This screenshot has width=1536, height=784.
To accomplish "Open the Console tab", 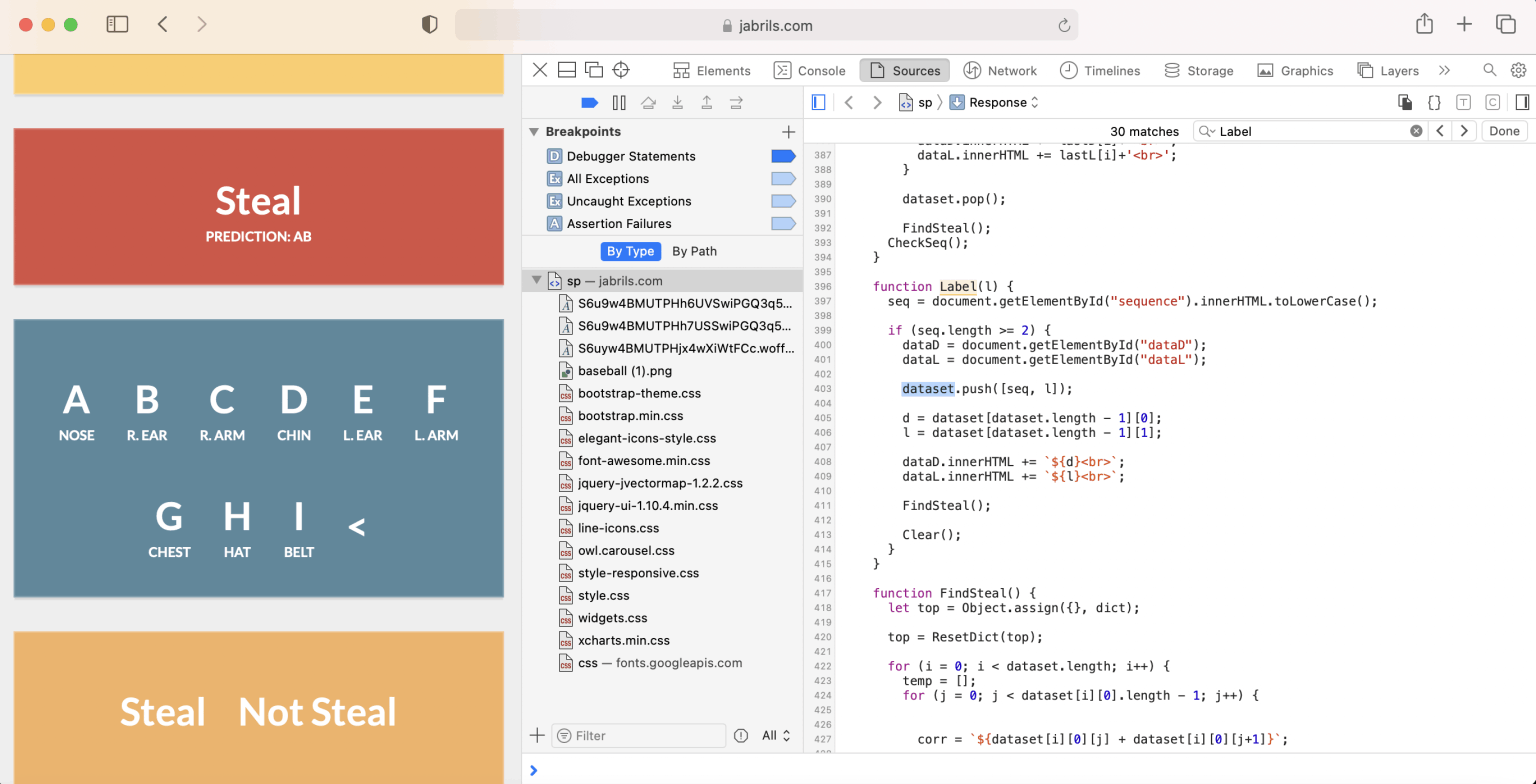I will pos(810,70).
